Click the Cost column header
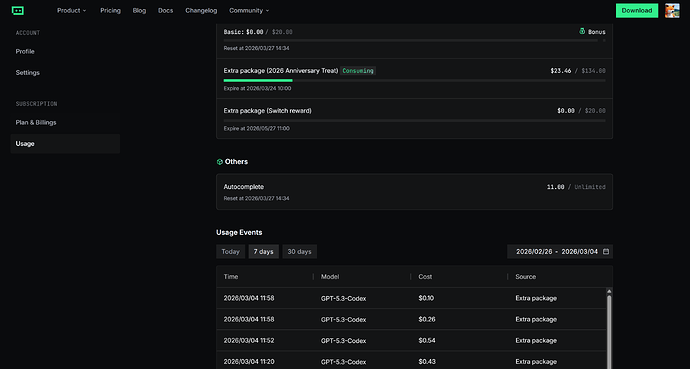690x369 pixels. pos(425,277)
